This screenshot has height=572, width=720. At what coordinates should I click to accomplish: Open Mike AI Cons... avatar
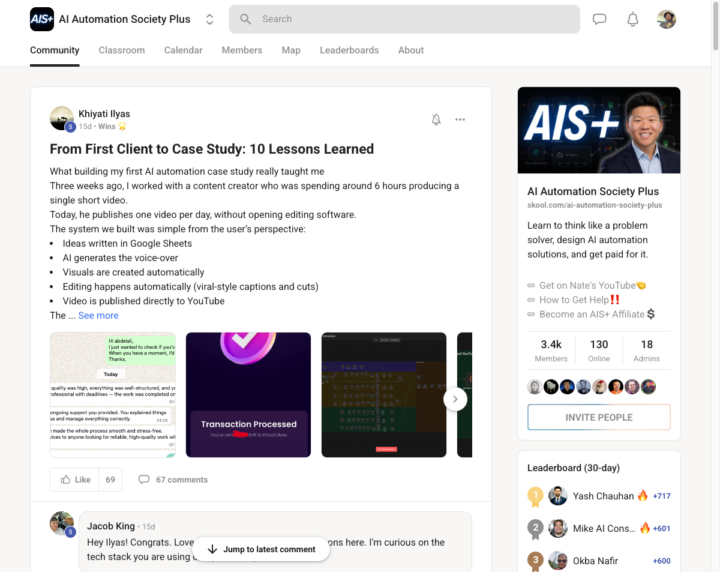point(558,528)
